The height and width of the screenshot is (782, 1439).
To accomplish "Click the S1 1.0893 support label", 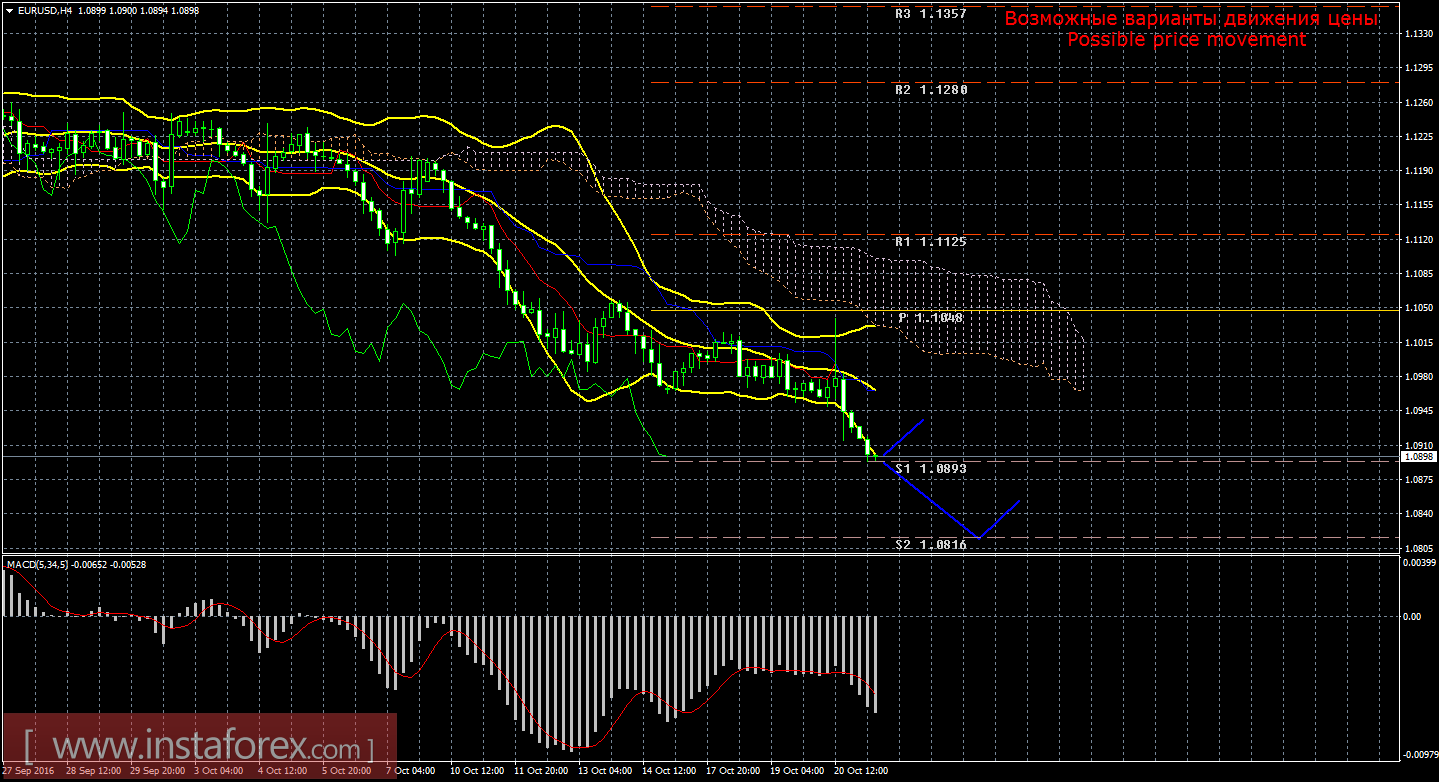I will [x=930, y=468].
